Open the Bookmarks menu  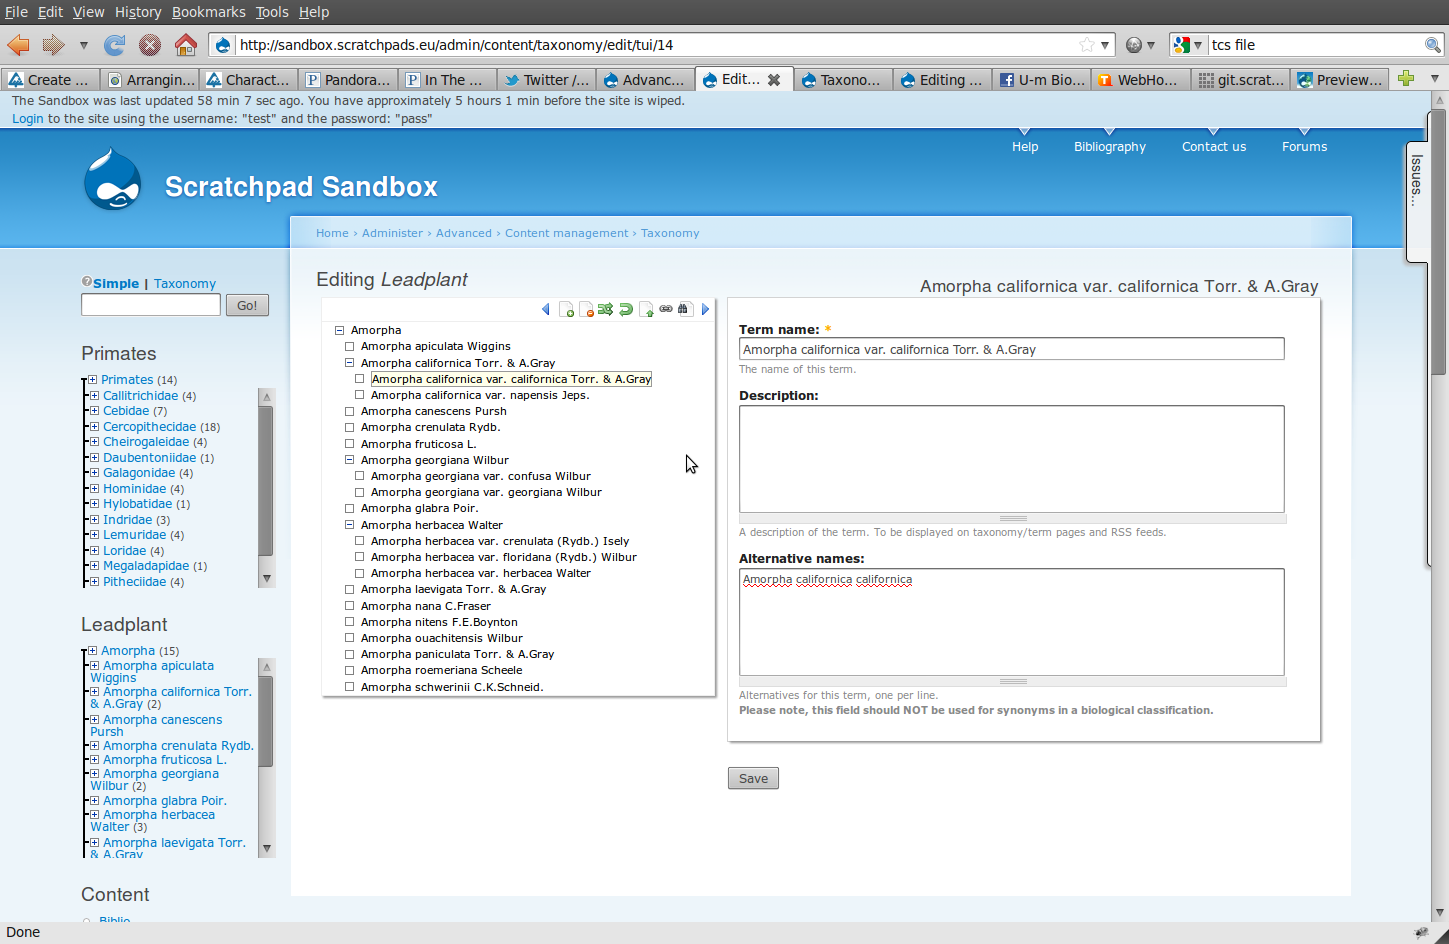[x=208, y=12]
